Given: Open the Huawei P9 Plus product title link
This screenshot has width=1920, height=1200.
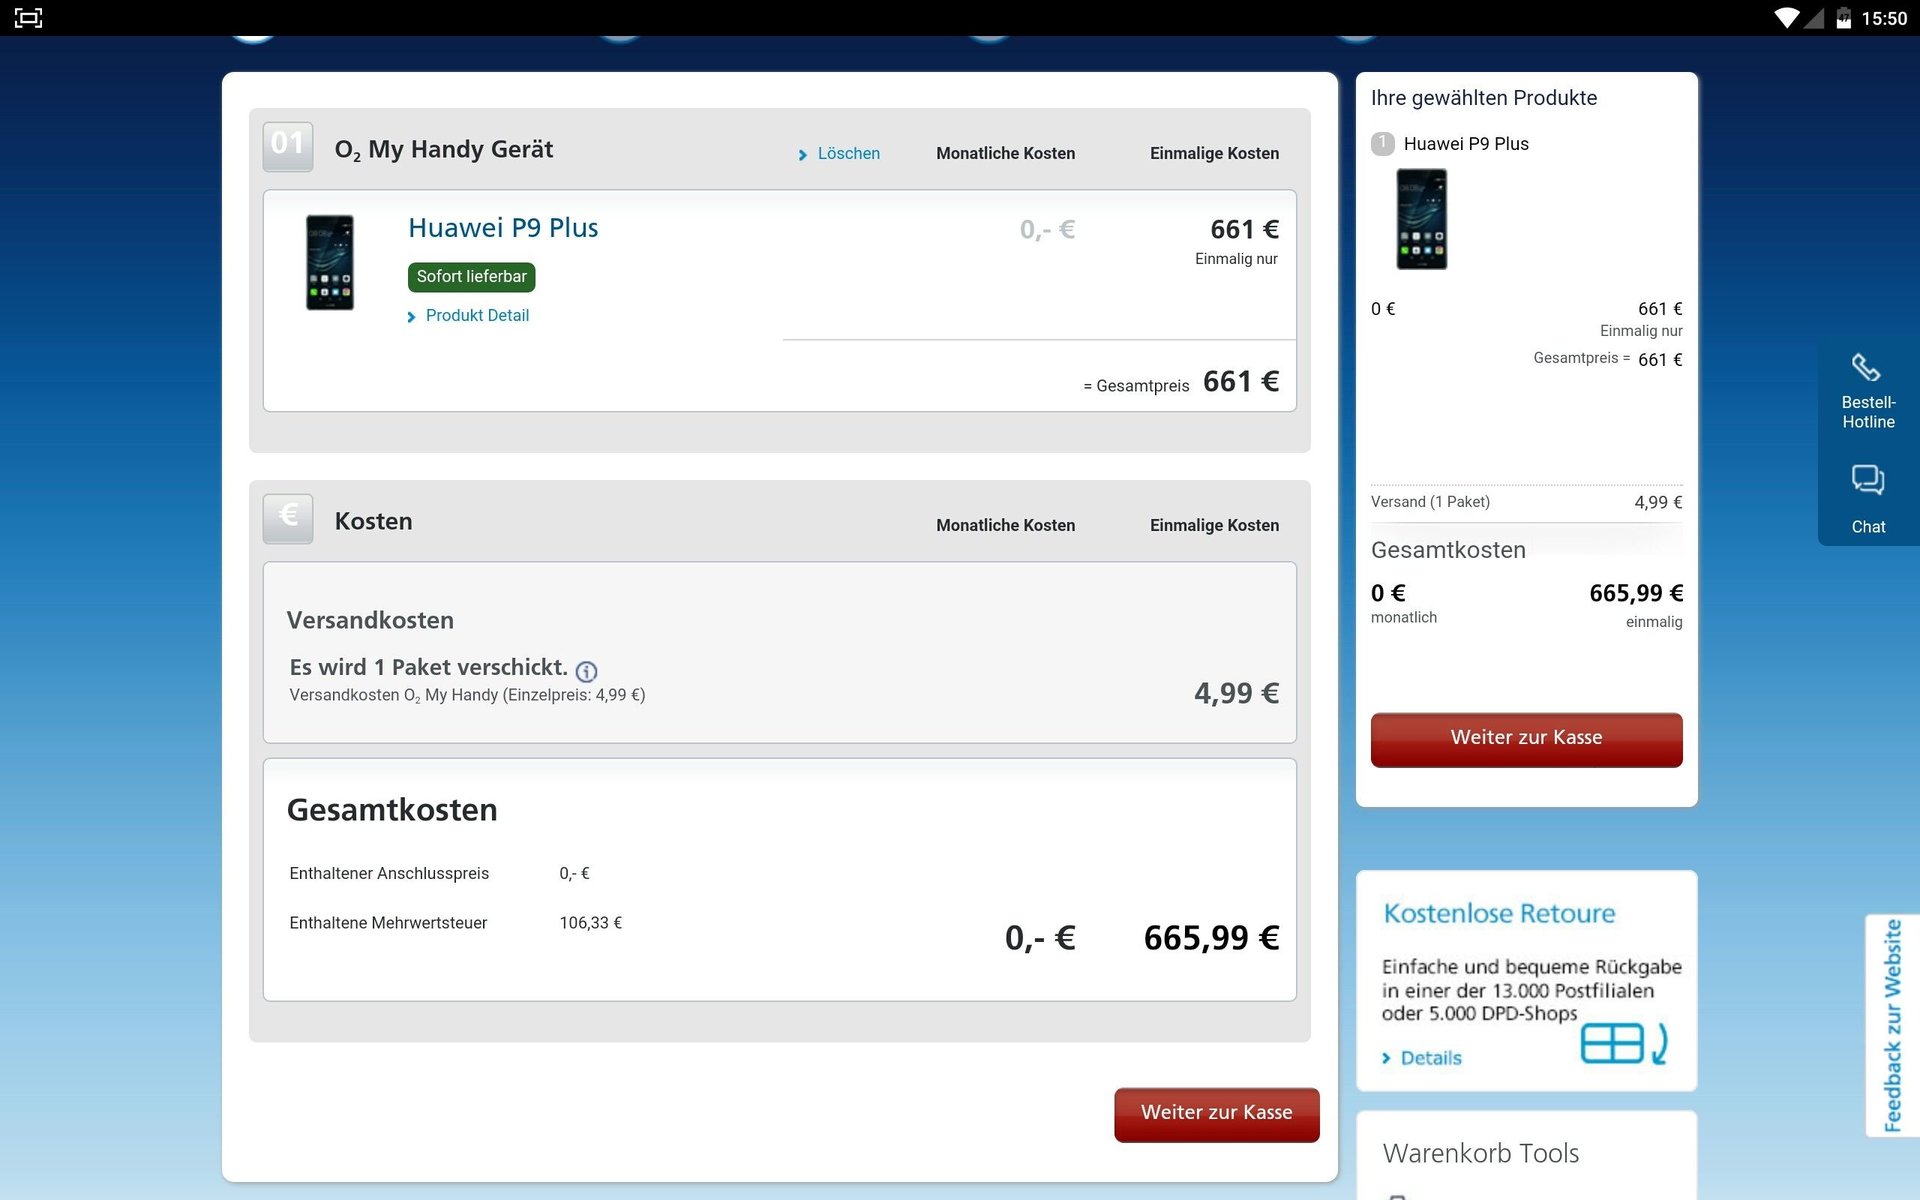Looking at the screenshot, I should [x=503, y=228].
